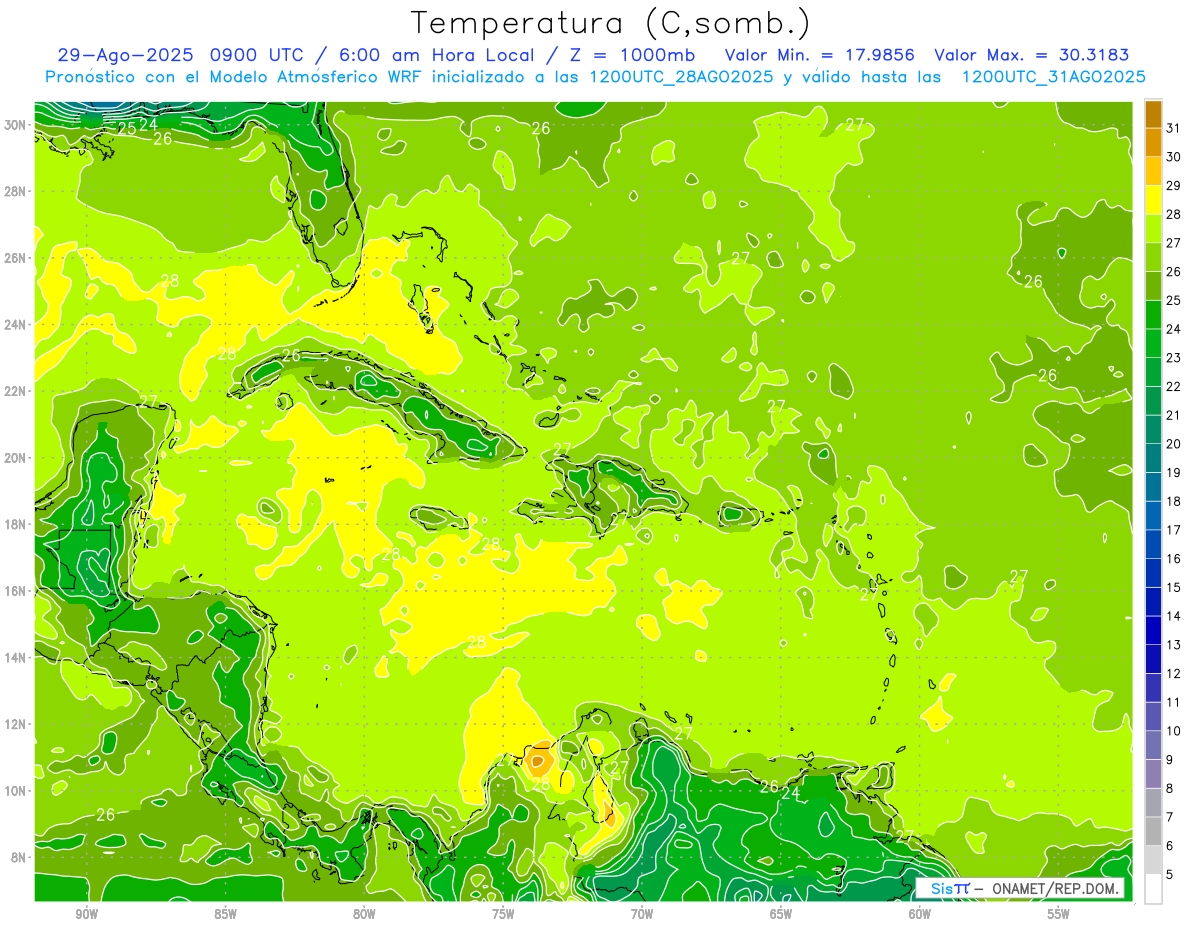The width and height of the screenshot is (1200, 927).
Task: Click the '20N' latitude axis label
Action: 15,457
